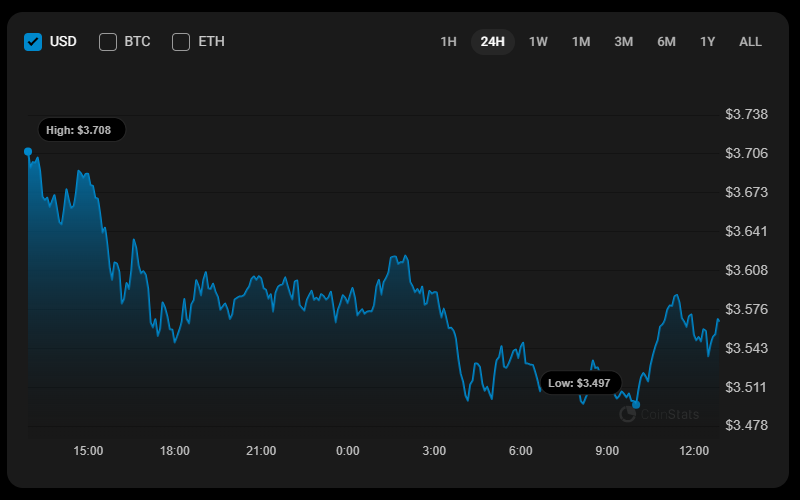Switch chart to 1W range
This screenshot has height=500, width=800.
538,42
